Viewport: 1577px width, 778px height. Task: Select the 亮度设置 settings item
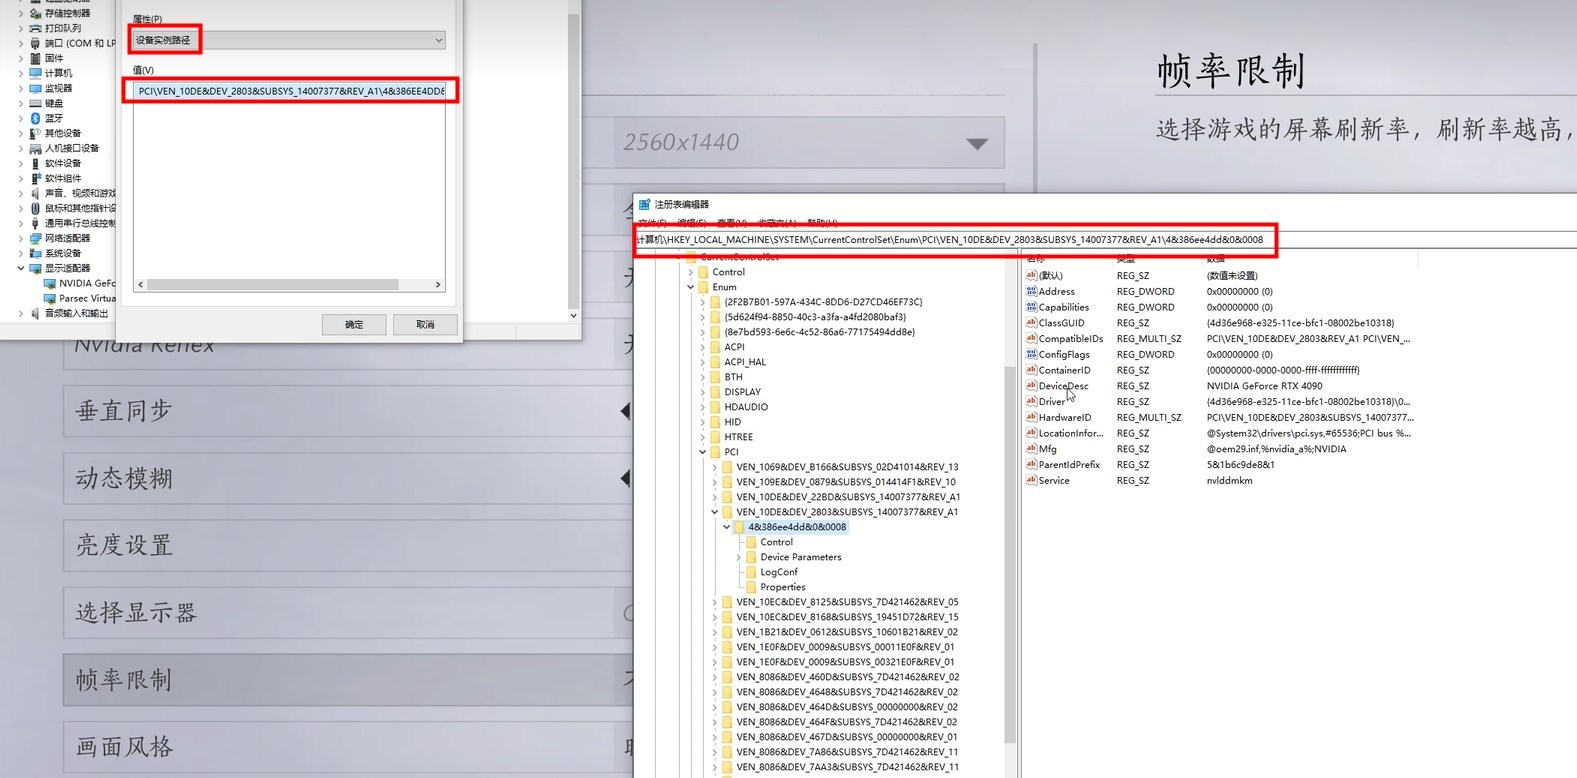[340, 545]
